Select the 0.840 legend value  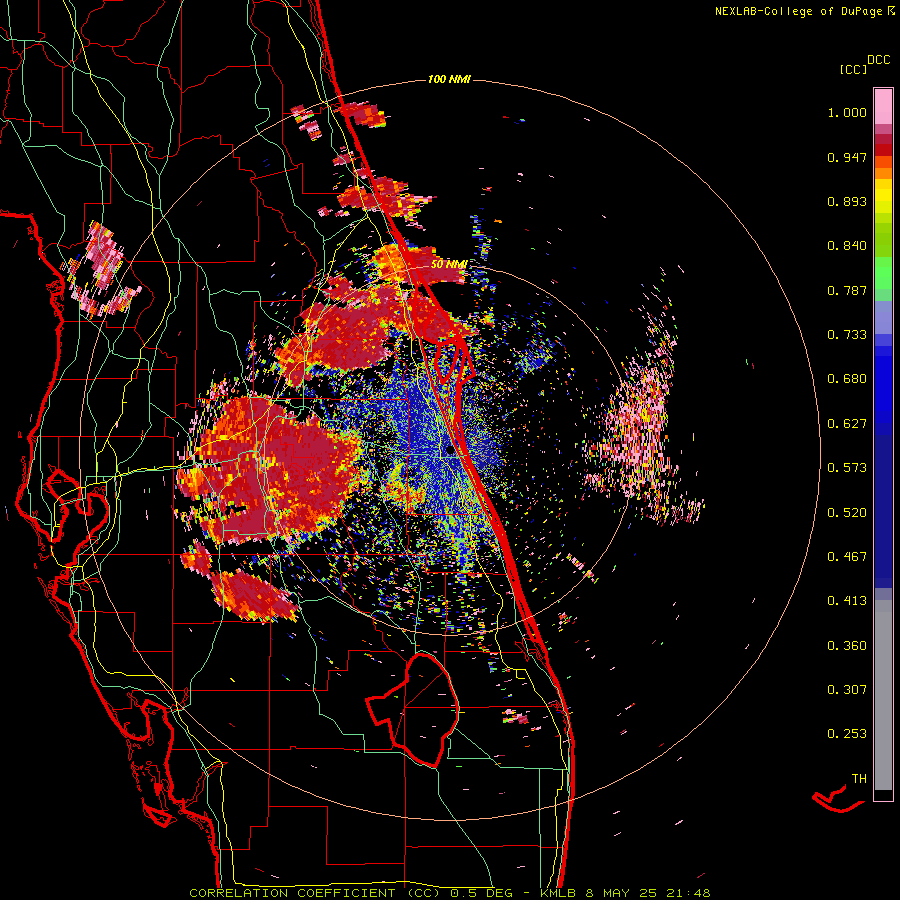point(847,246)
